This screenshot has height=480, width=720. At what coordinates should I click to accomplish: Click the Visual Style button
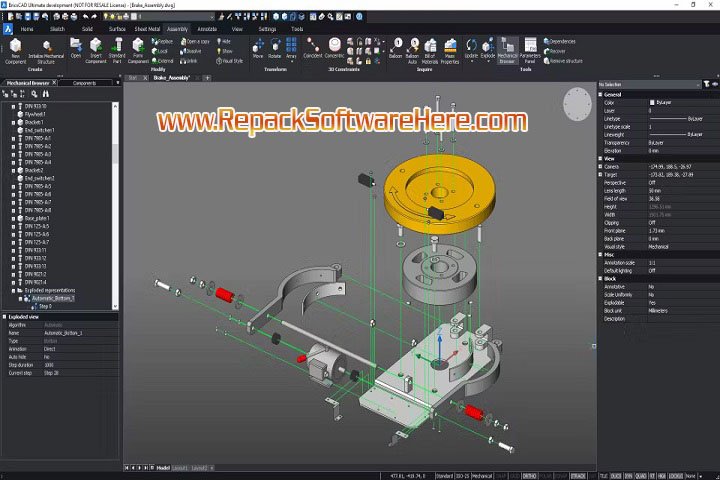pos(230,61)
